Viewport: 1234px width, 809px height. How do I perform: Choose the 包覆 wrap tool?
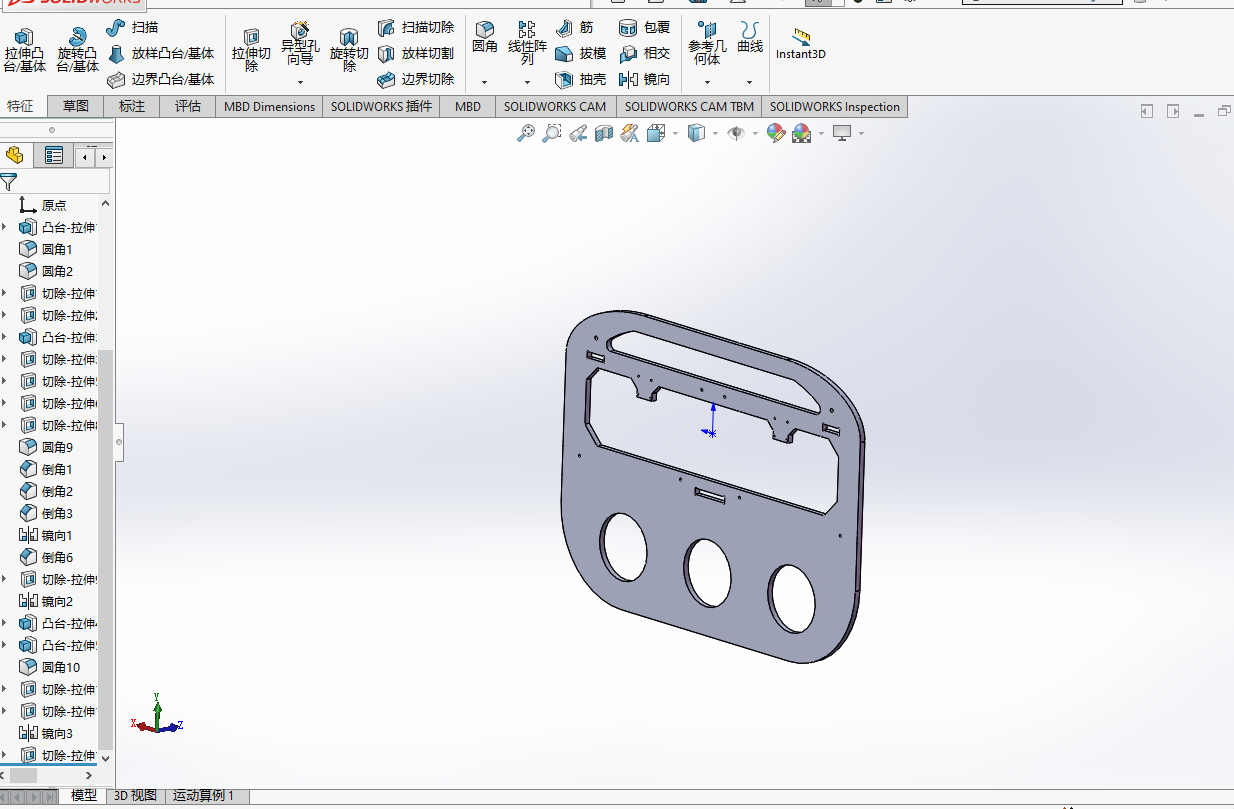pyautogui.click(x=645, y=27)
